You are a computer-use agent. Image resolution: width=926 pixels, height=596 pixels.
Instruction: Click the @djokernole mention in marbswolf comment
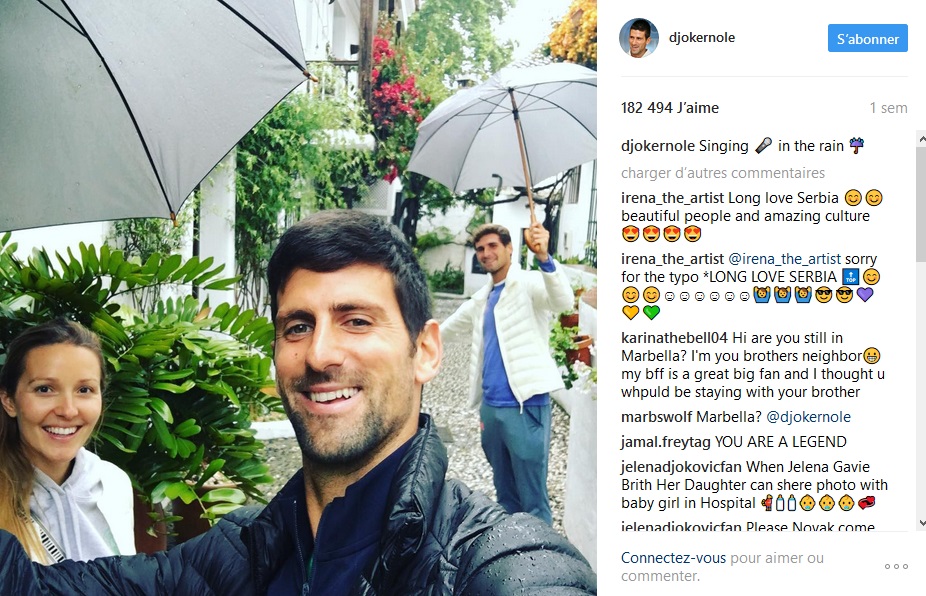(808, 417)
